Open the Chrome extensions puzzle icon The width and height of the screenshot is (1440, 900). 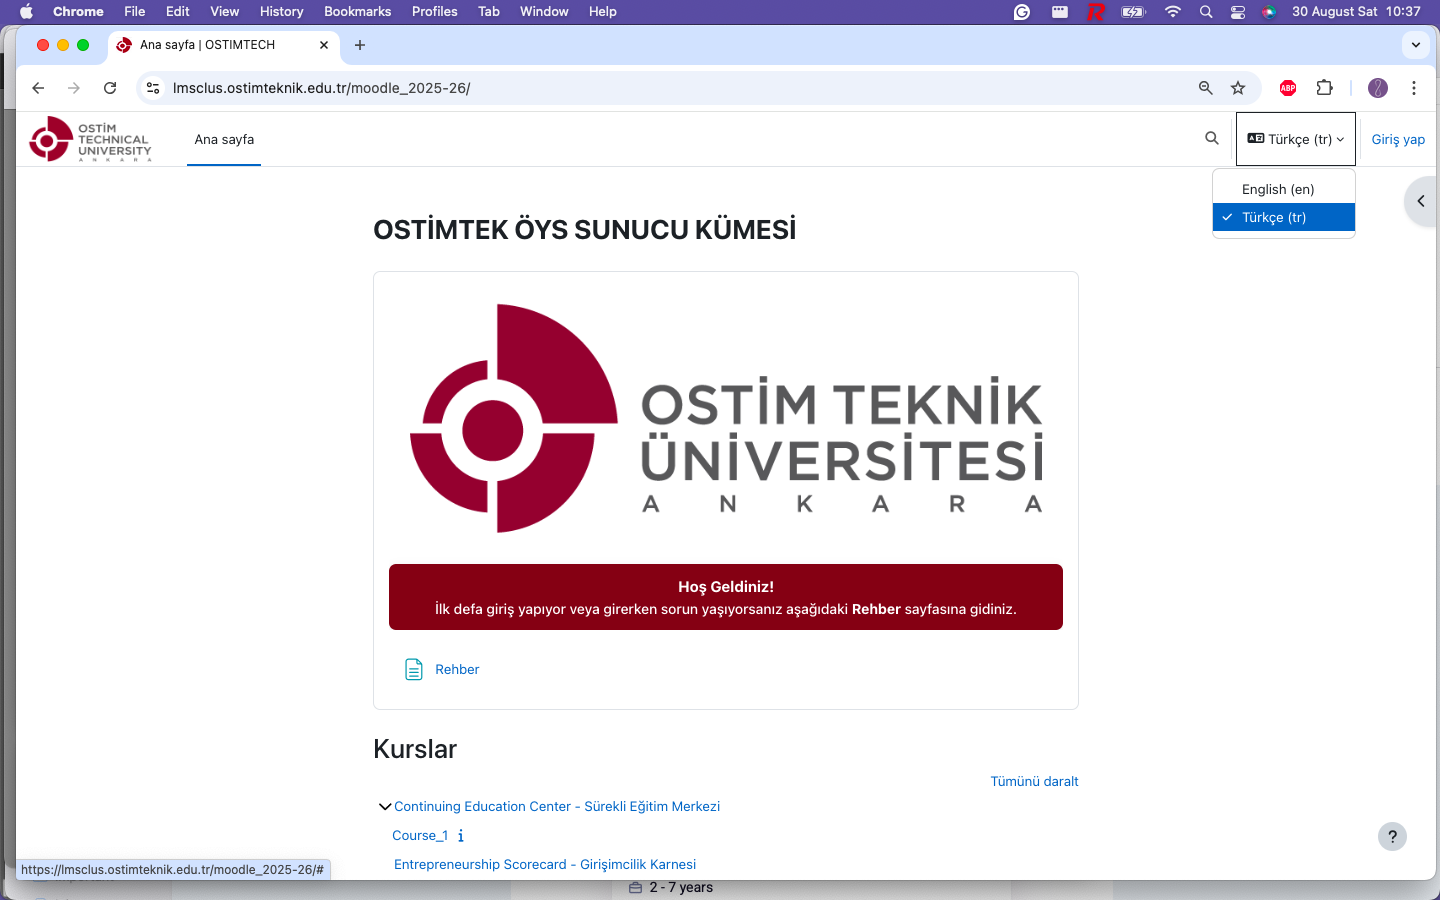point(1324,88)
